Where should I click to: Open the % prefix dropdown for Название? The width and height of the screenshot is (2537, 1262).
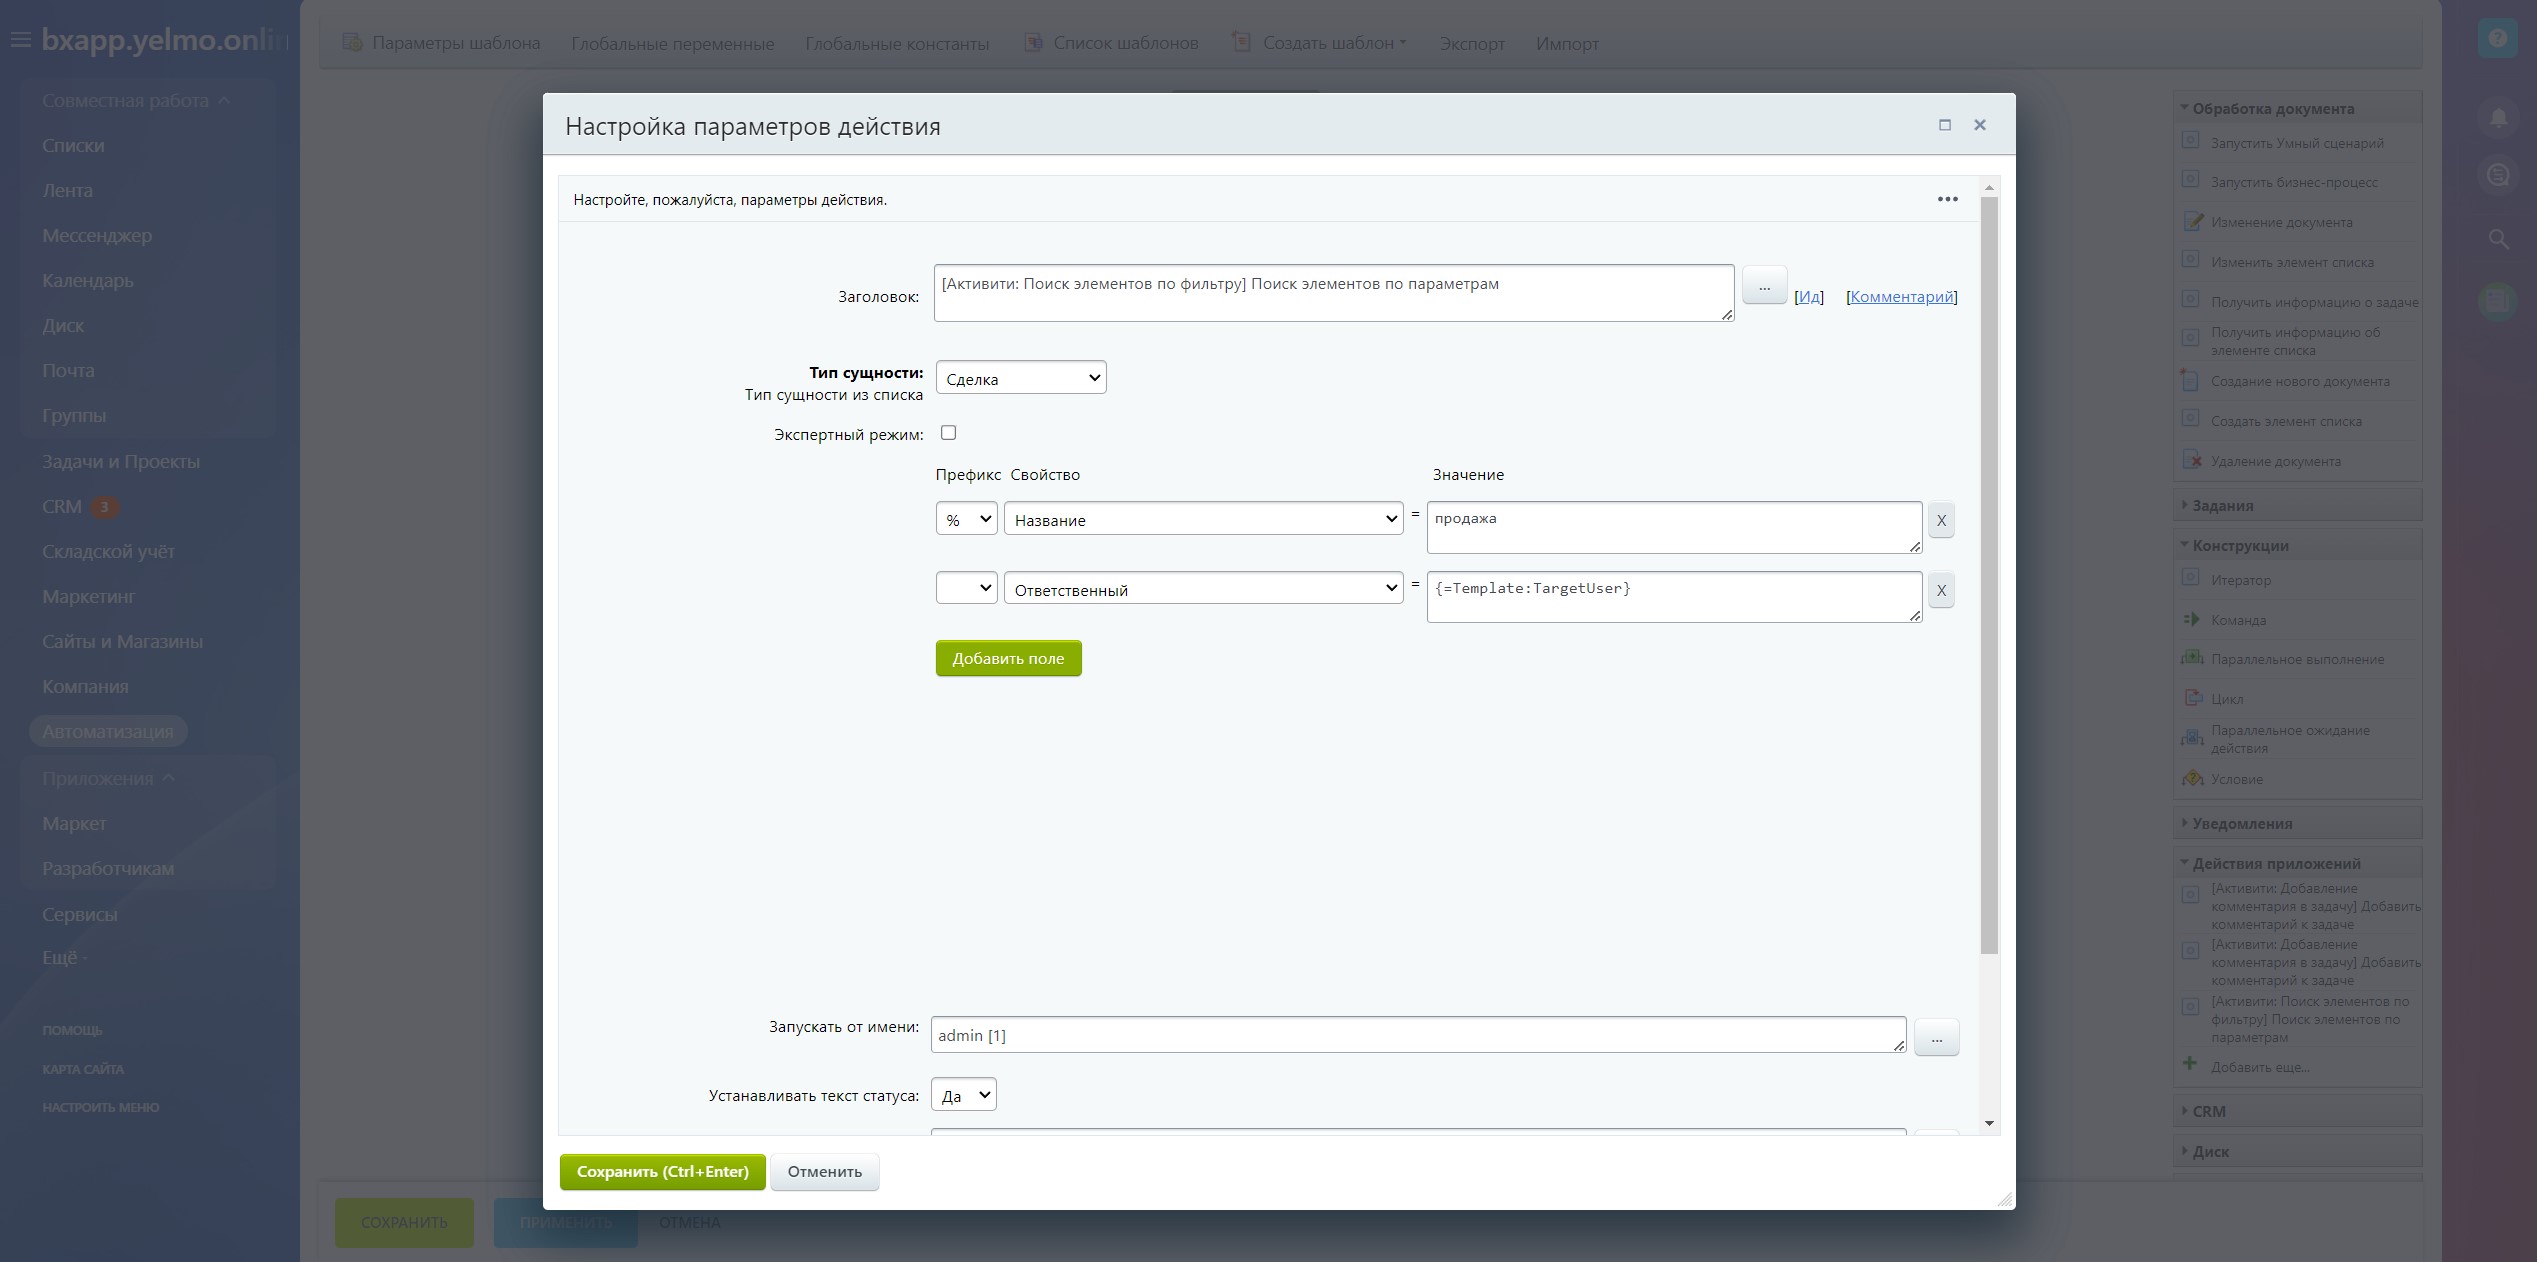[966, 519]
